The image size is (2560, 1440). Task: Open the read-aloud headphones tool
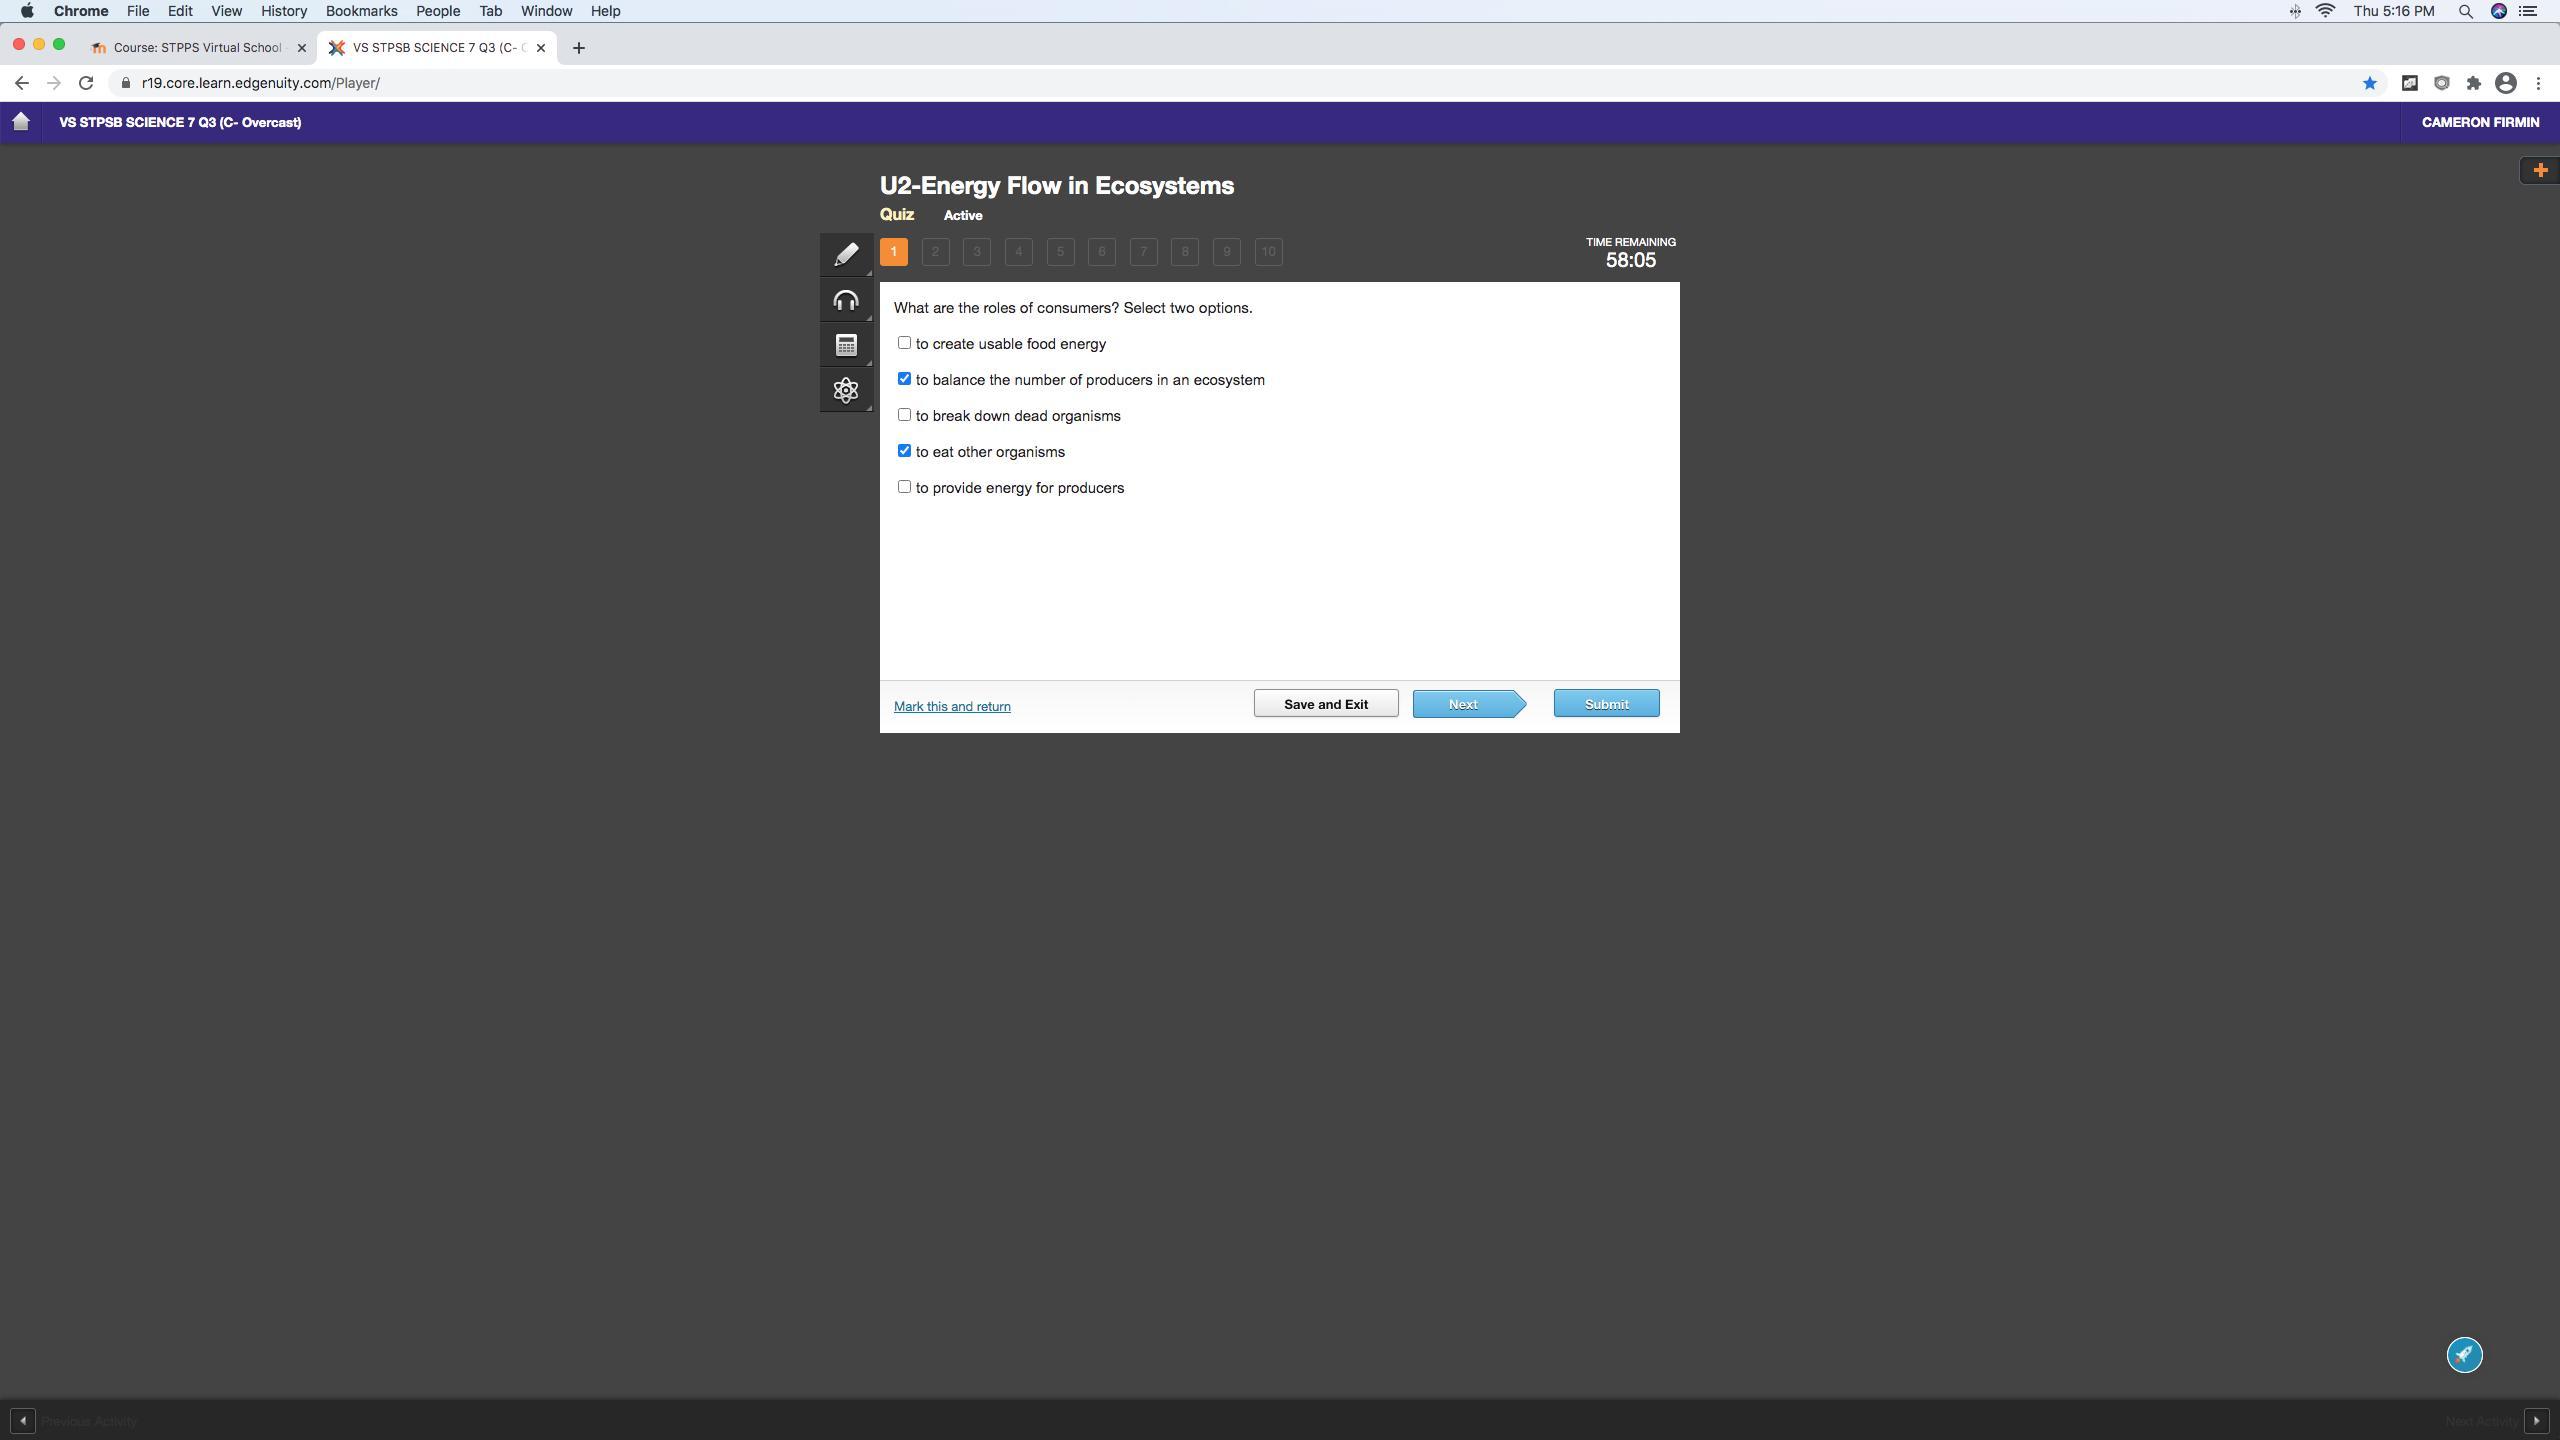point(846,300)
